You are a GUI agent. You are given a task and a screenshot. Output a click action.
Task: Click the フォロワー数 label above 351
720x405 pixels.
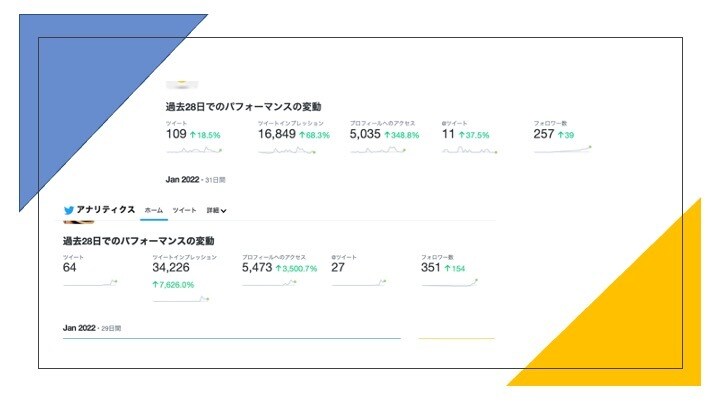437,257
